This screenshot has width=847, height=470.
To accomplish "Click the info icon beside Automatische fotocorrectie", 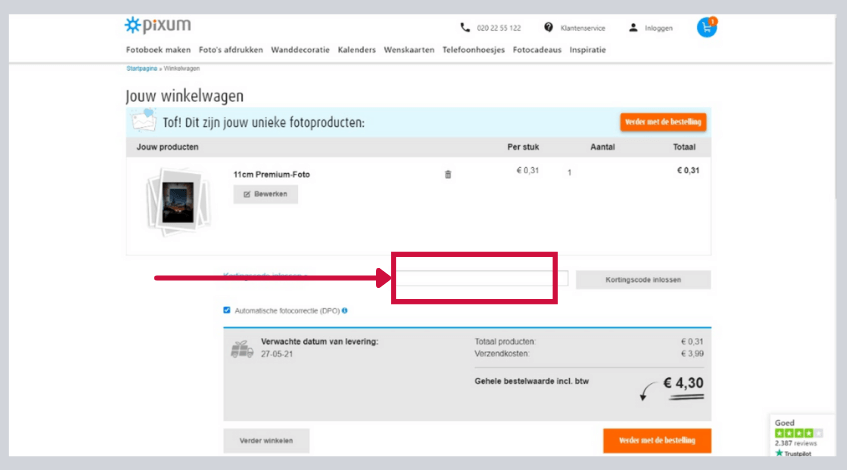I will click(x=345, y=311).
